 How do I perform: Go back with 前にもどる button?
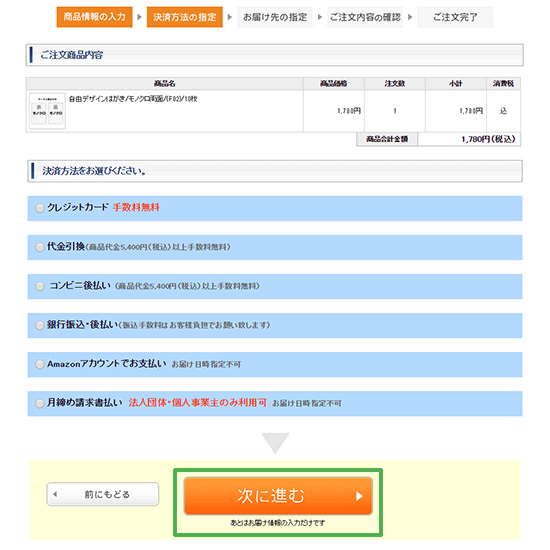(x=103, y=494)
